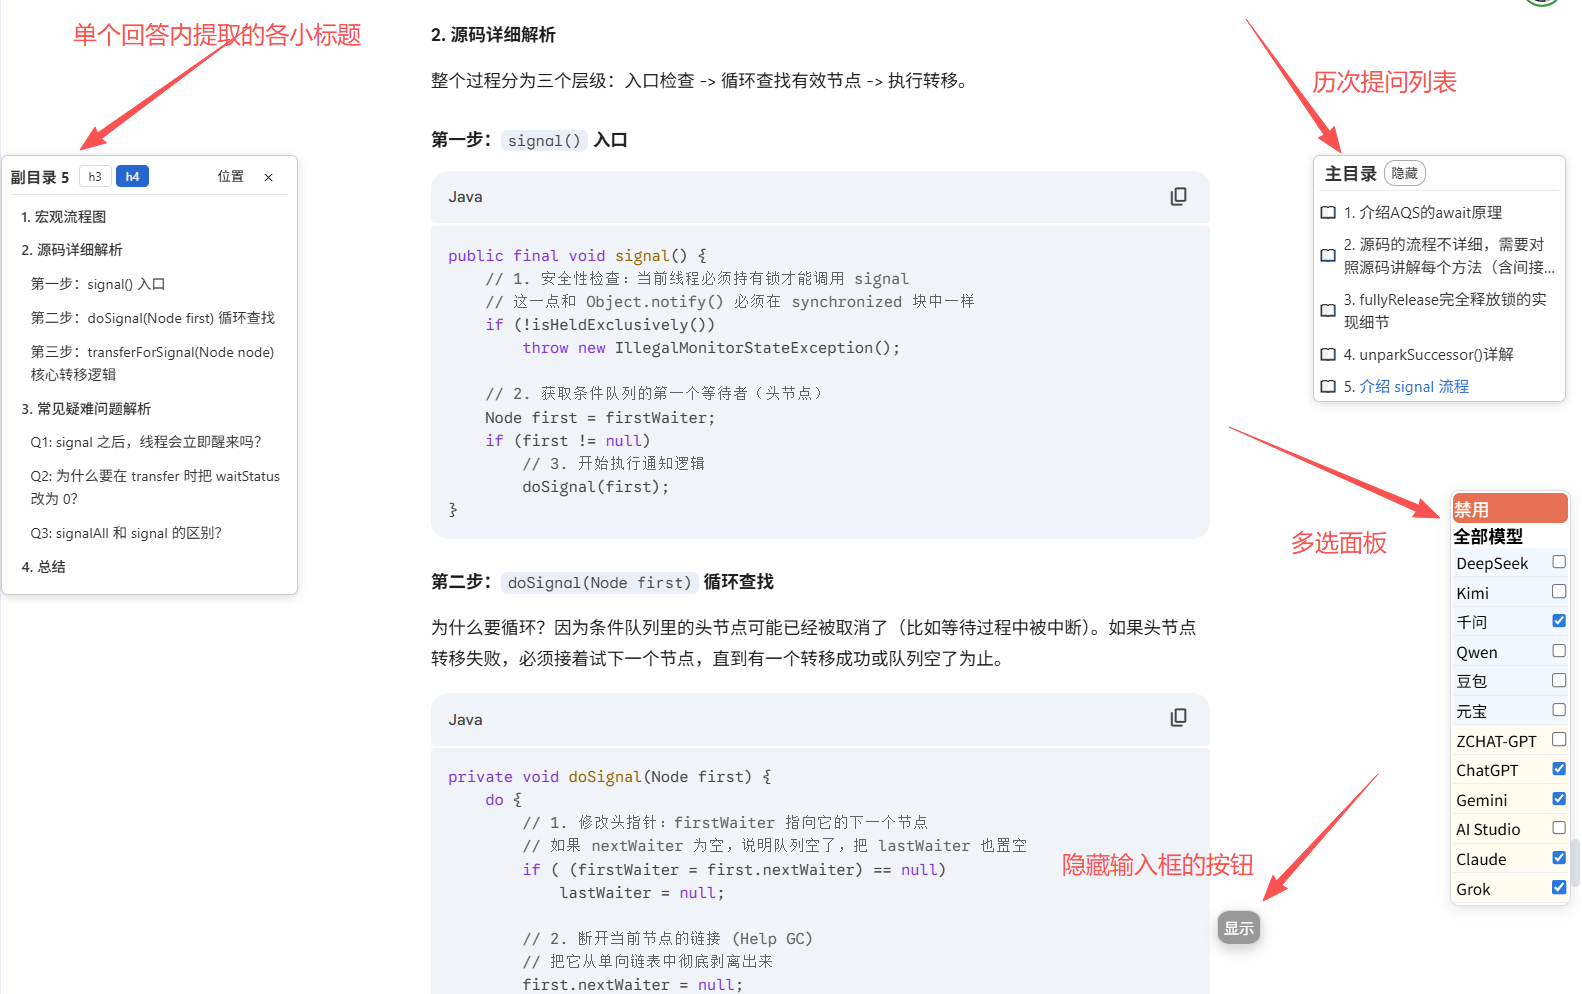Open question 5. 介绍 signal 流程
Screen dimensions: 1582x994
pyautogui.click(x=1414, y=387)
